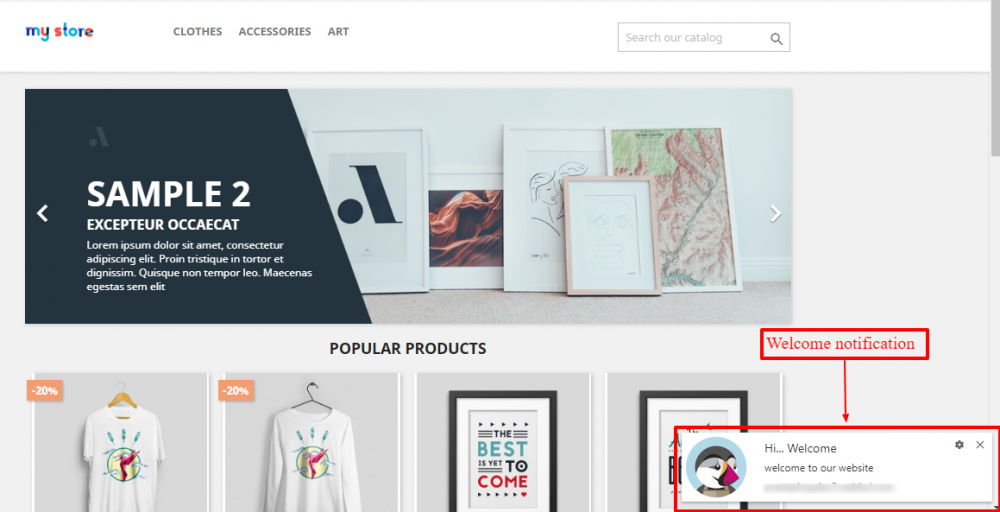Click the Hi... Welcome notification title
Image resolution: width=1000 pixels, height=512 pixels.
(800, 448)
